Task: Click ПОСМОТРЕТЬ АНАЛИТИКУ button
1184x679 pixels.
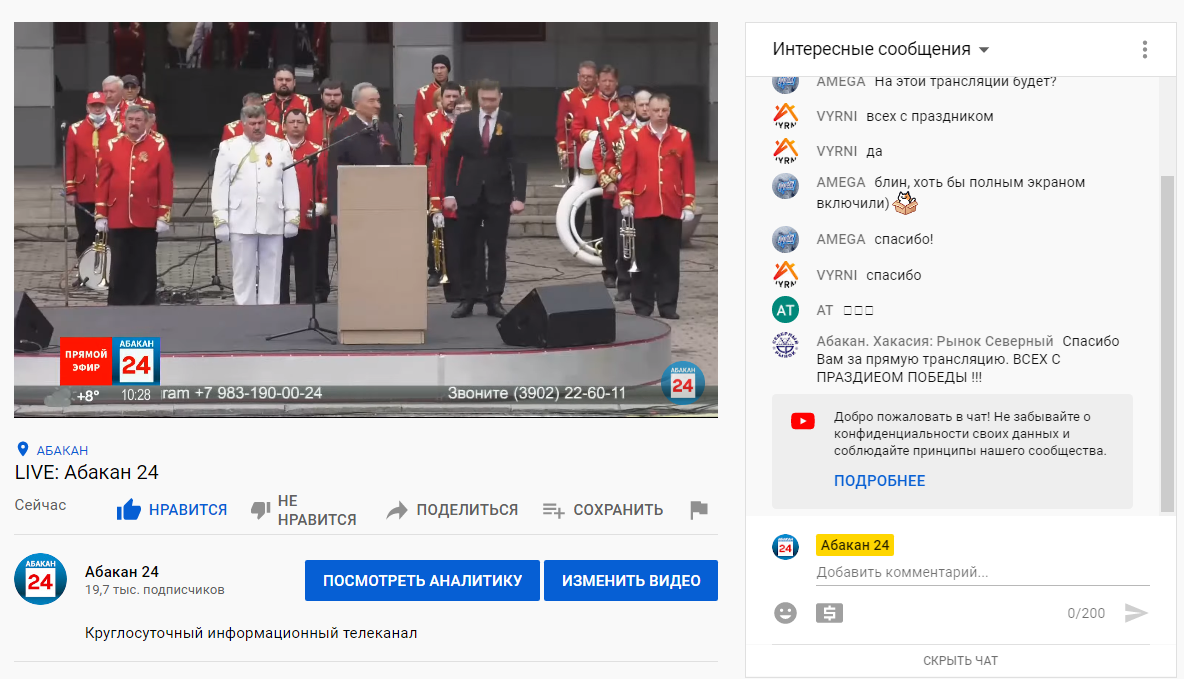Action: coord(422,580)
